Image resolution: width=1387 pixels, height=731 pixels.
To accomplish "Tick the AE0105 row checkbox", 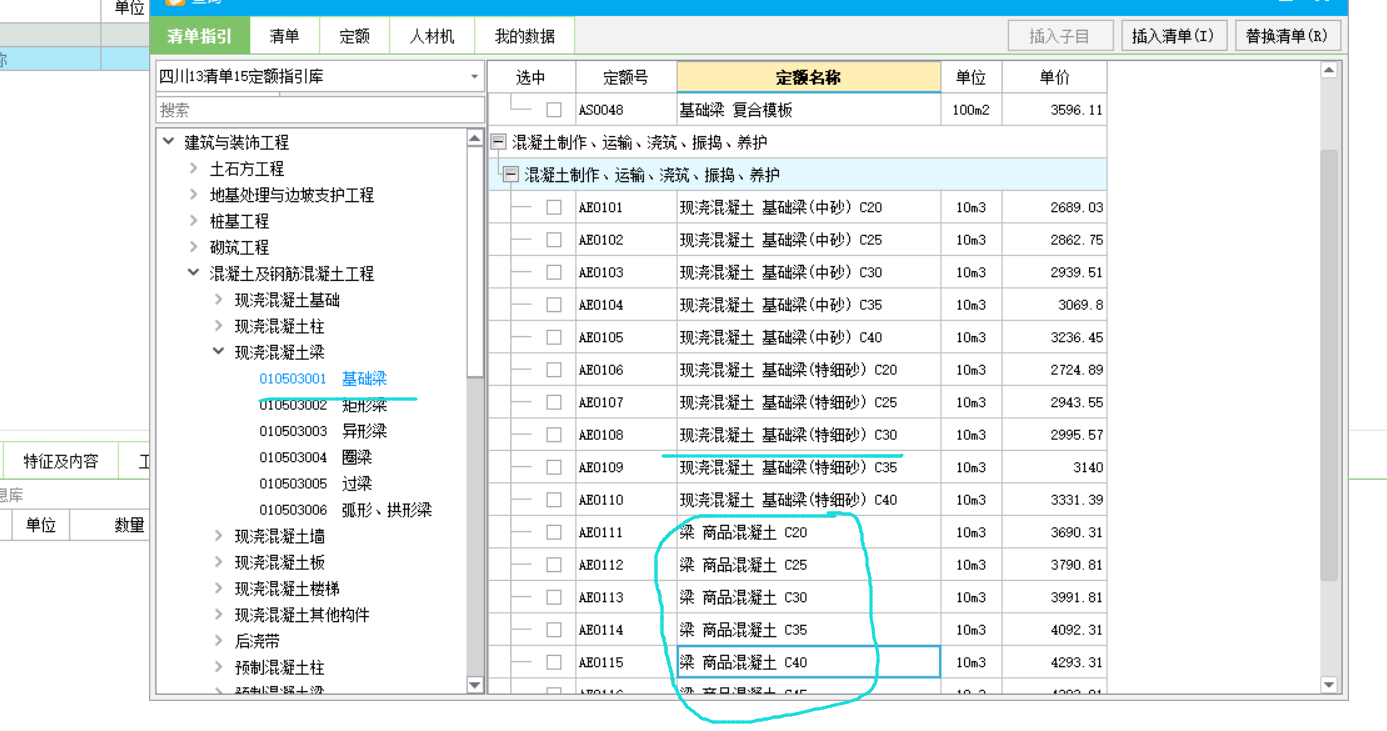I will pyautogui.click(x=554, y=337).
